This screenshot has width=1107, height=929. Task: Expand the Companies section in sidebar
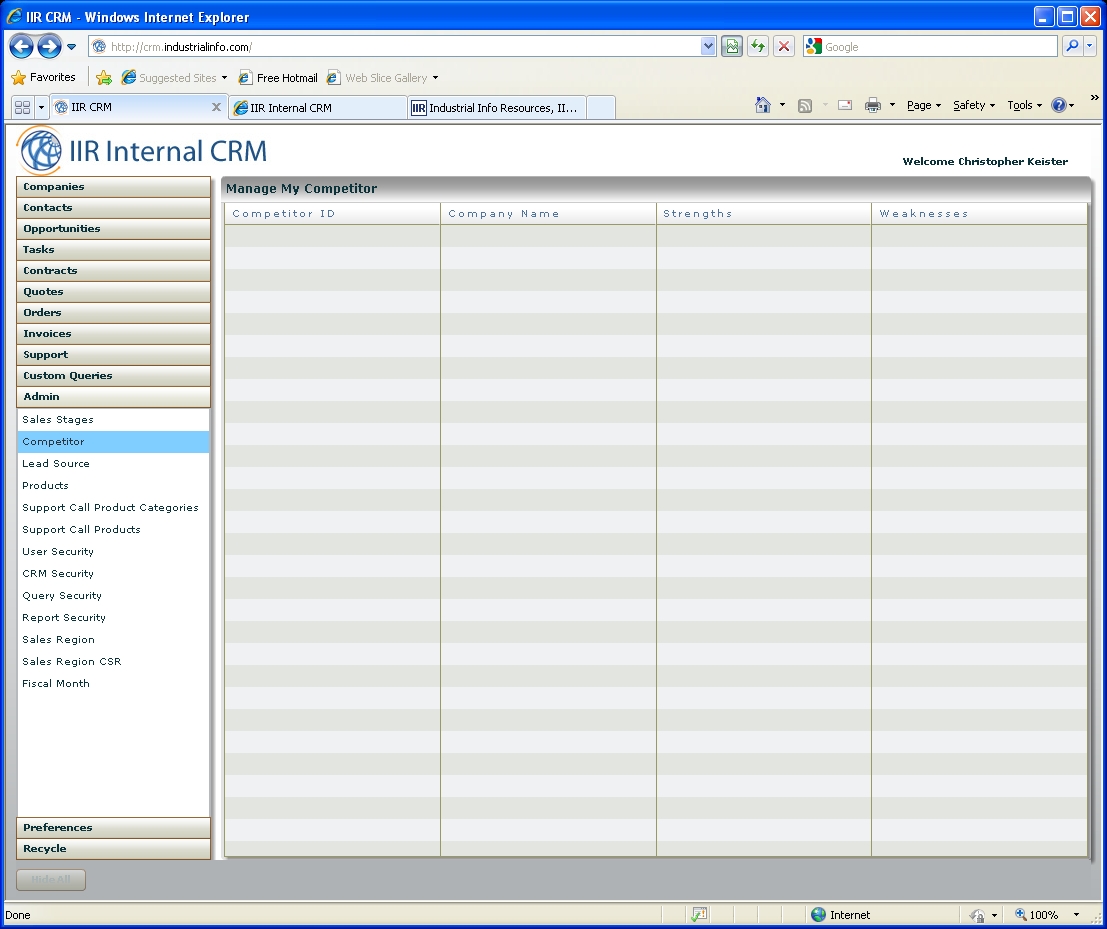(113, 187)
